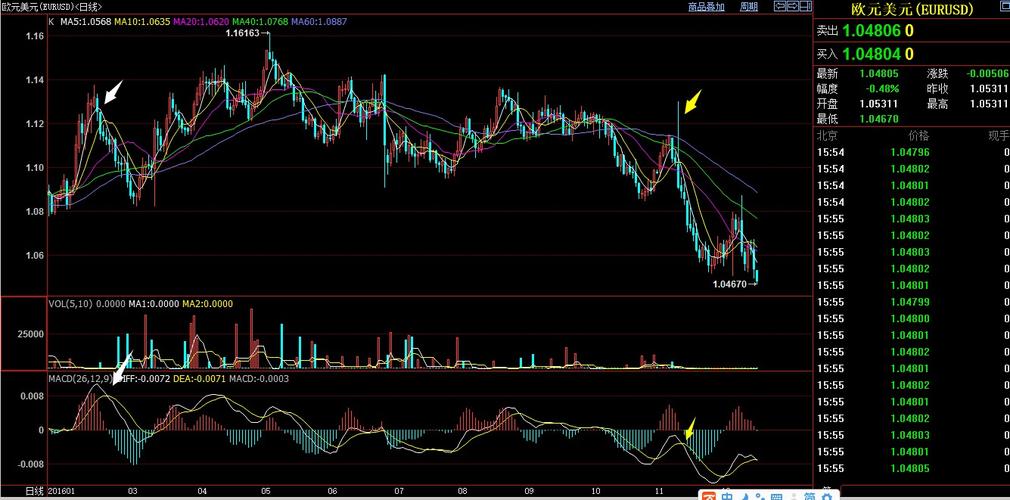
Task: Click the yellow arrow marker on price chart
Action: point(691,100)
